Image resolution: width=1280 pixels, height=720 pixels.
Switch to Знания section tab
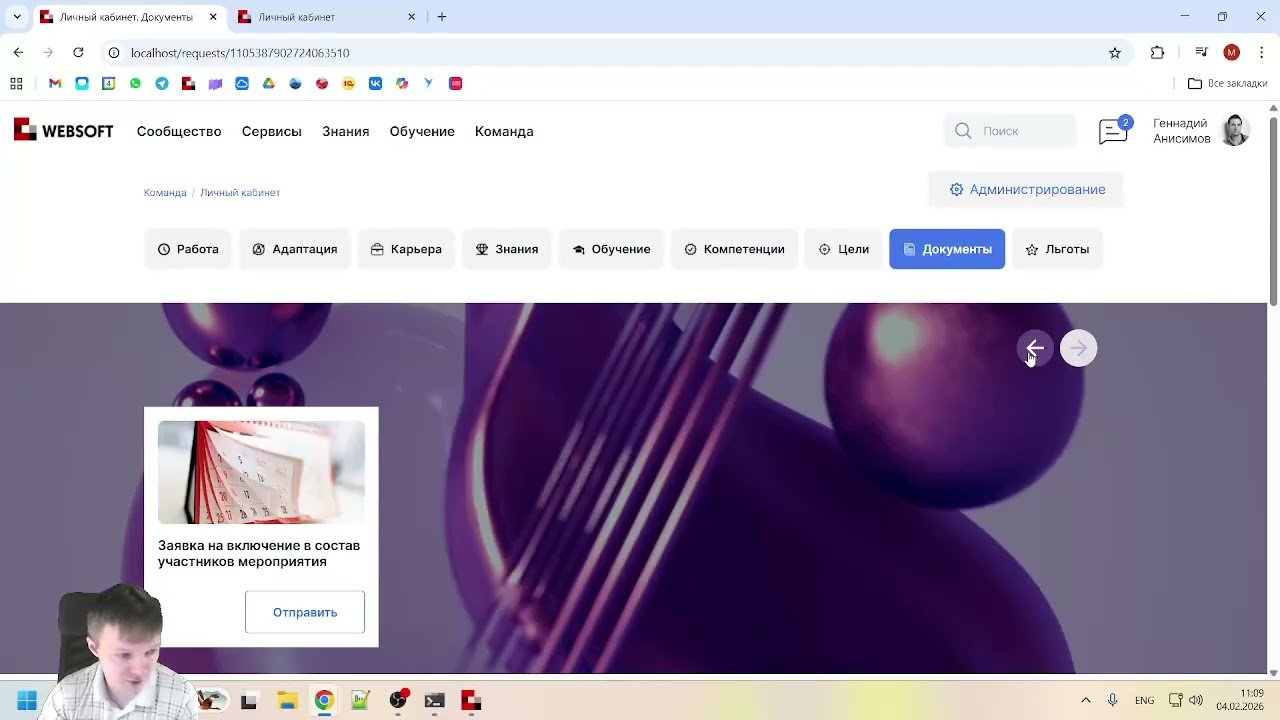click(x=507, y=249)
